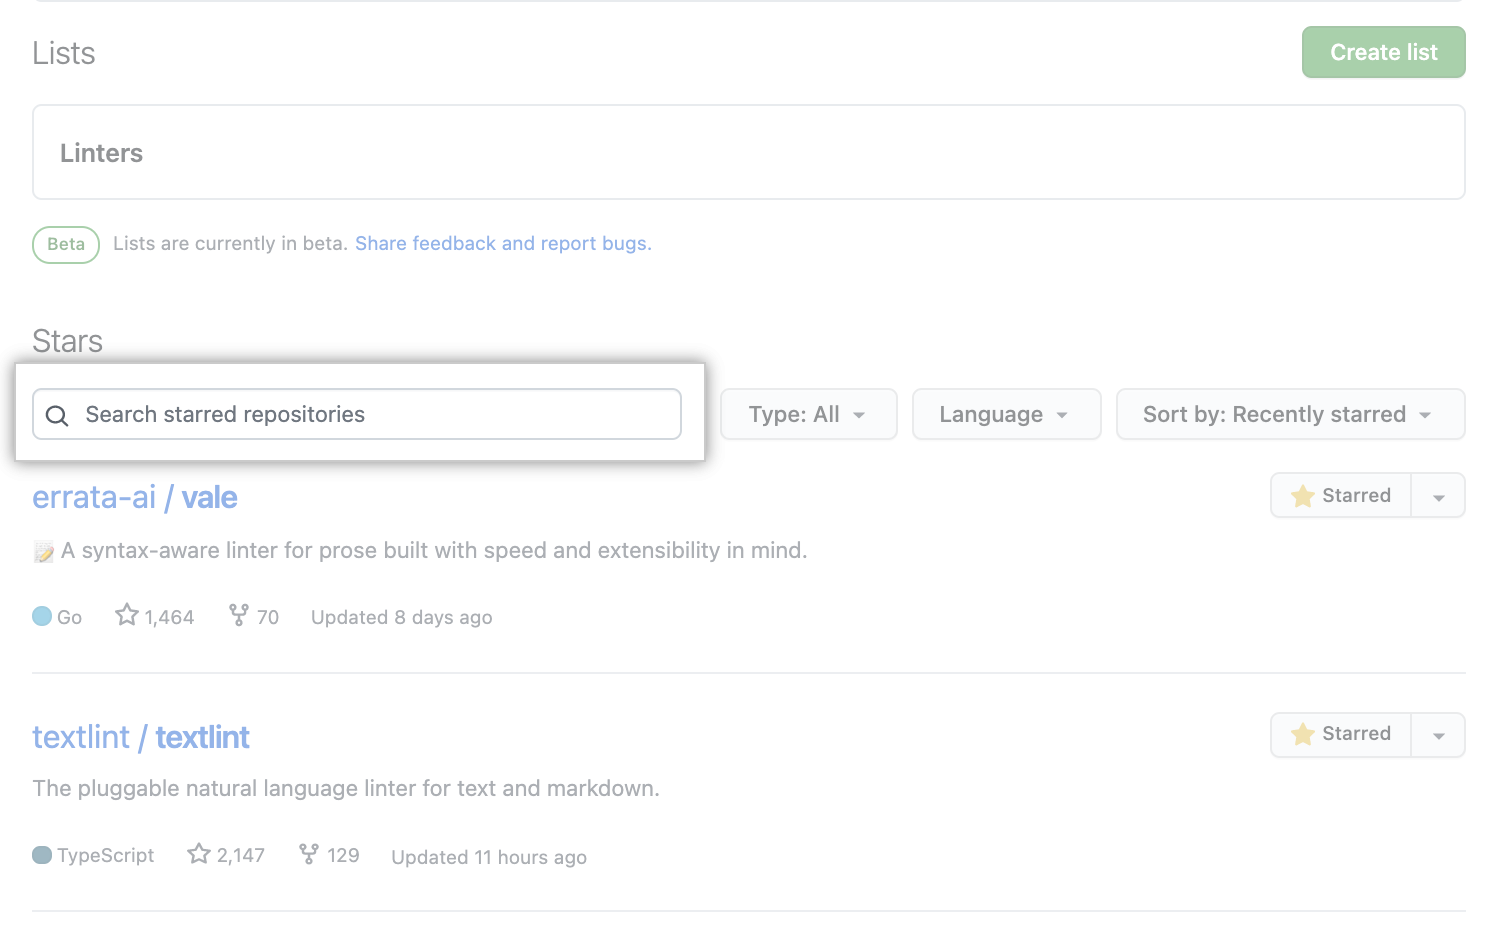This screenshot has width=1498, height=946.
Task: Expand list menu next to vale Starred button
Action: (1439, 496)
